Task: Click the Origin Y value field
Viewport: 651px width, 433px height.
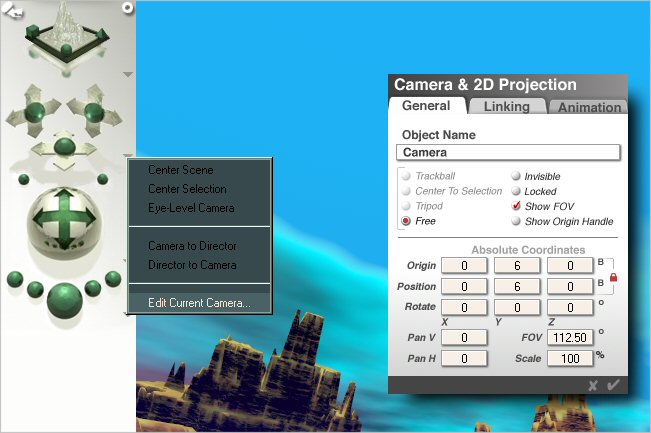Action: pyautogui.click(x=517, y=265)
